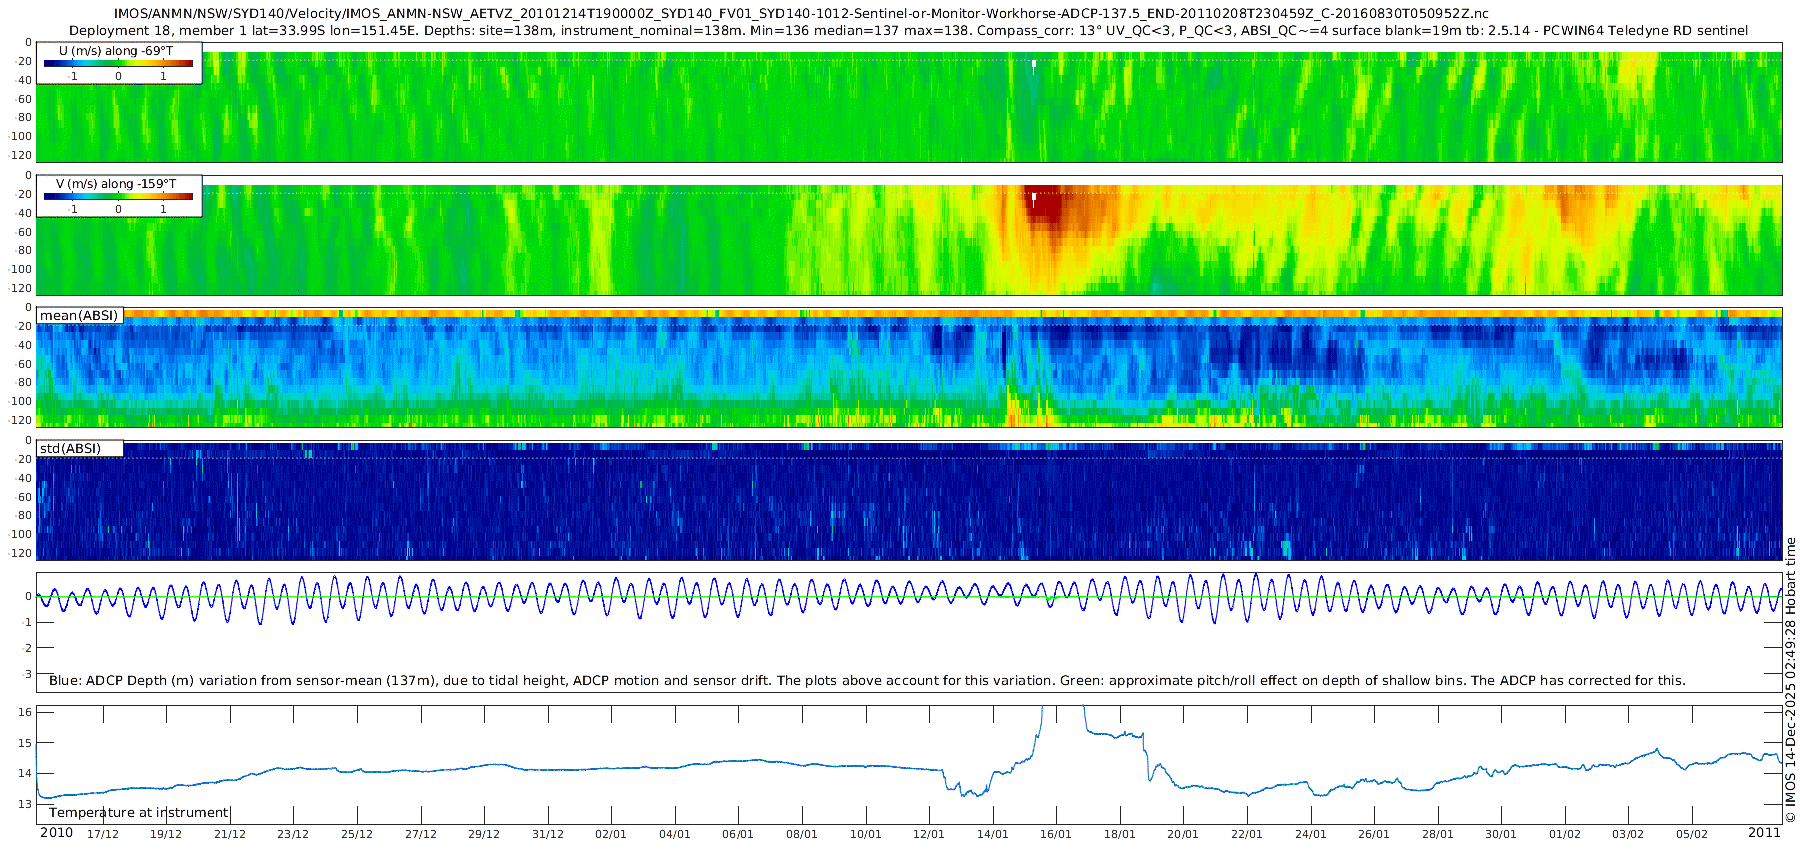Click the 2011 year label at axis end
The width and height of the screenshot is (1800, 850).
click(x=1764, y=832)
